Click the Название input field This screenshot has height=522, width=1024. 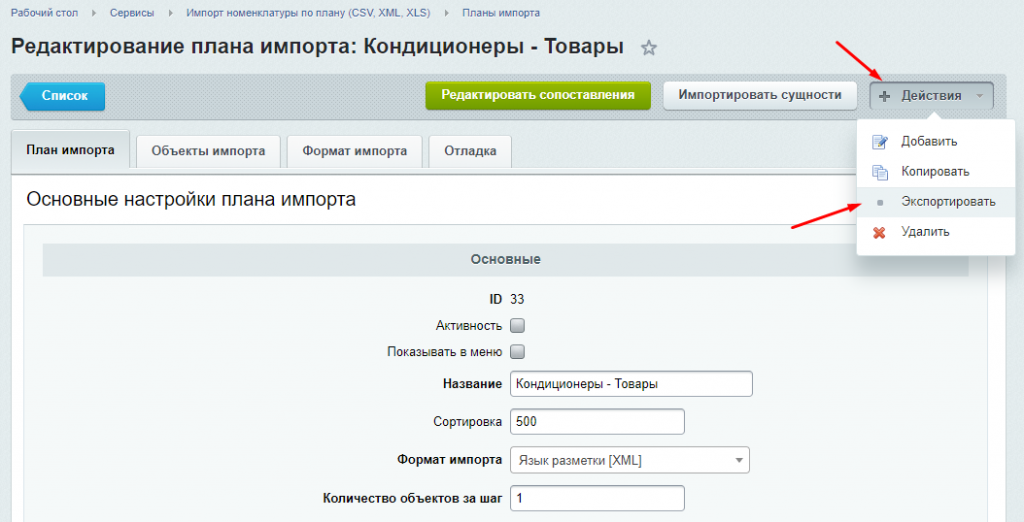pyautogui.click(x=631, y=383)
